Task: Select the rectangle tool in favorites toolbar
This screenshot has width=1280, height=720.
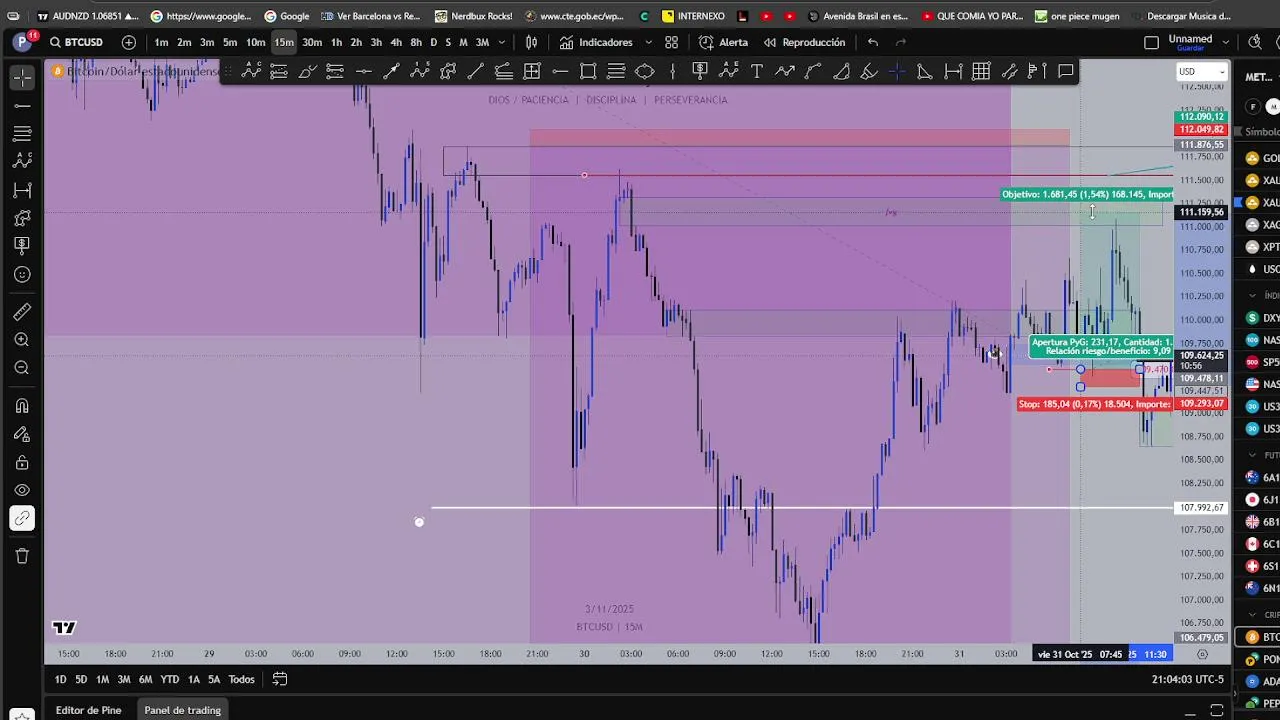Action: (588, 71)
